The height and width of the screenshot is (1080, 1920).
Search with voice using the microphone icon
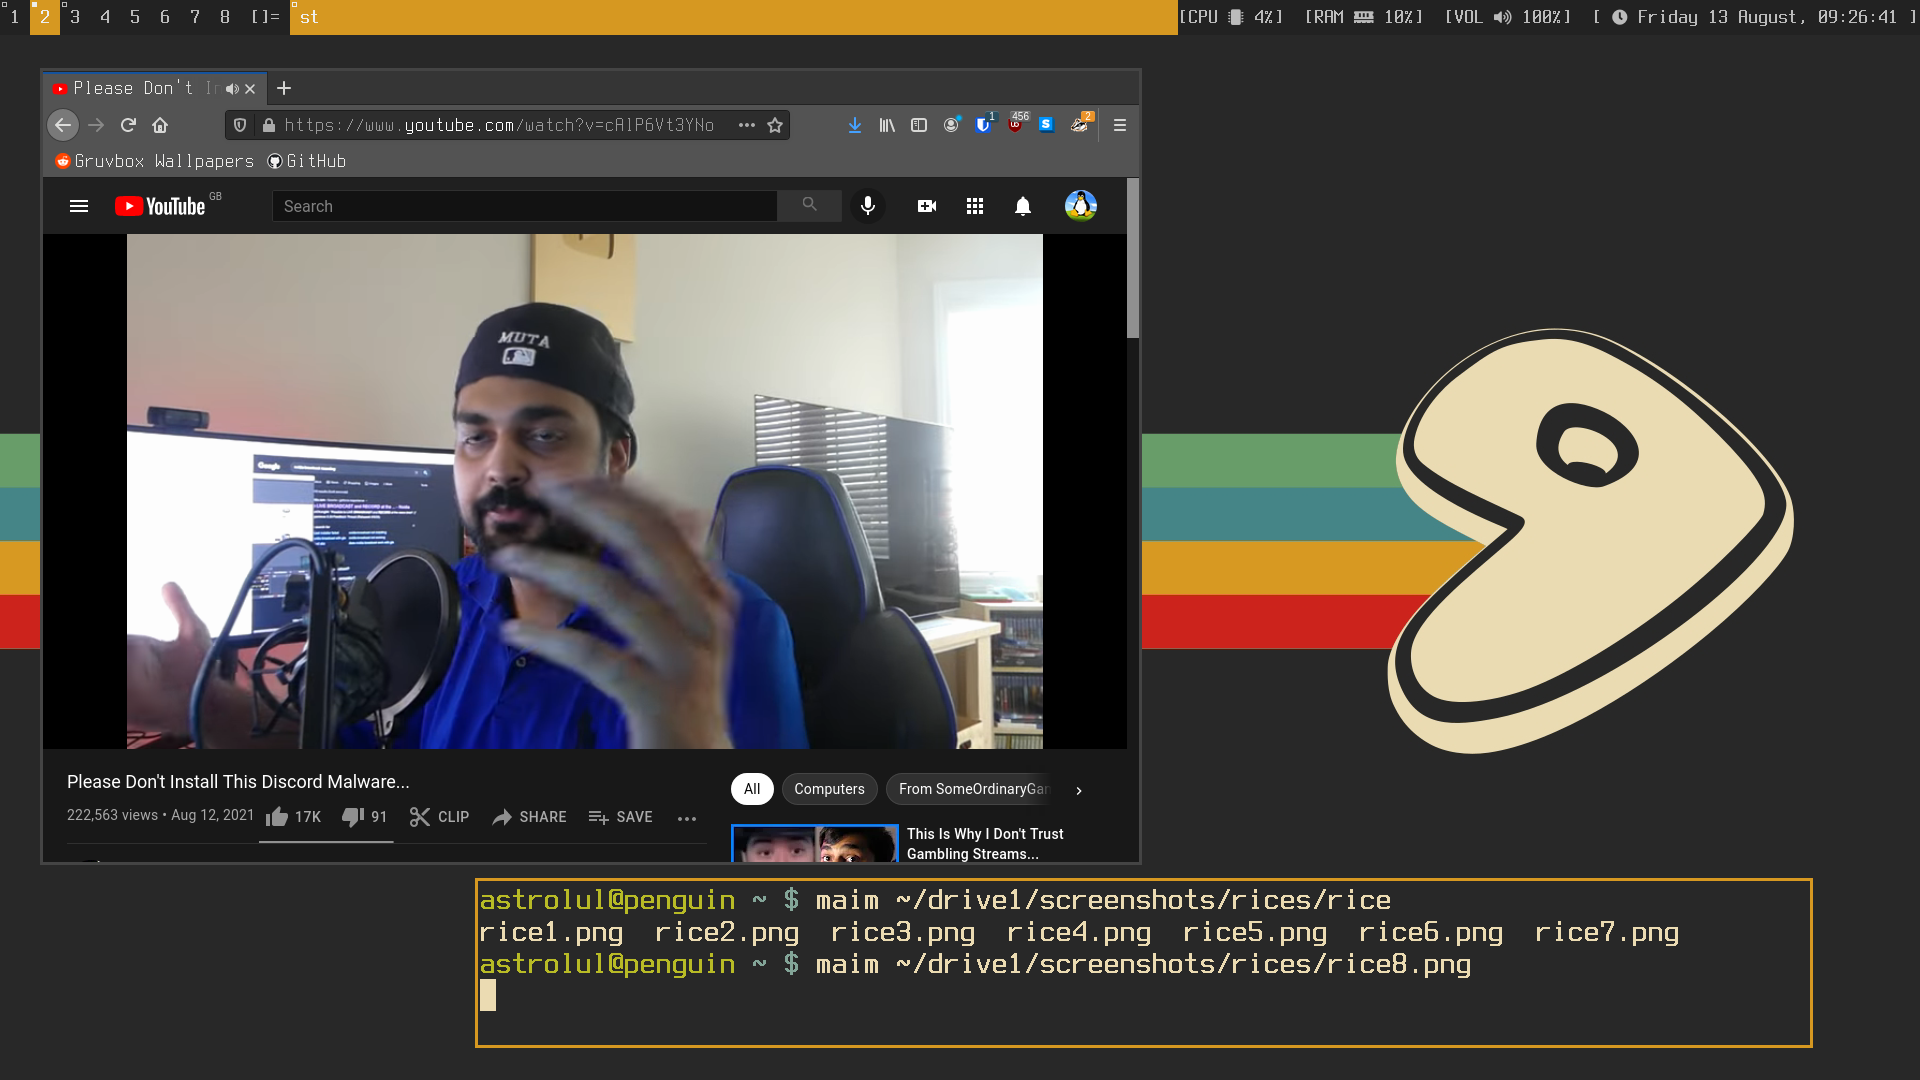pyautogui.click(x=868, y=206)
